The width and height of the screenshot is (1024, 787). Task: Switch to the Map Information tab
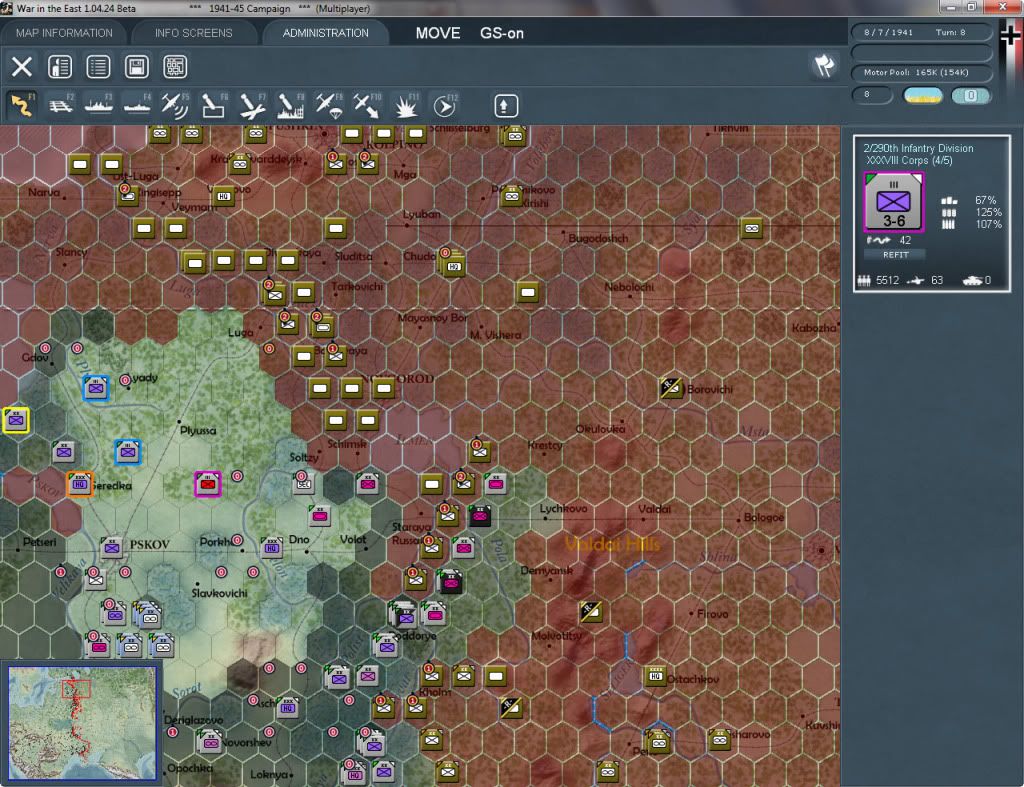(x=64, y=33)
